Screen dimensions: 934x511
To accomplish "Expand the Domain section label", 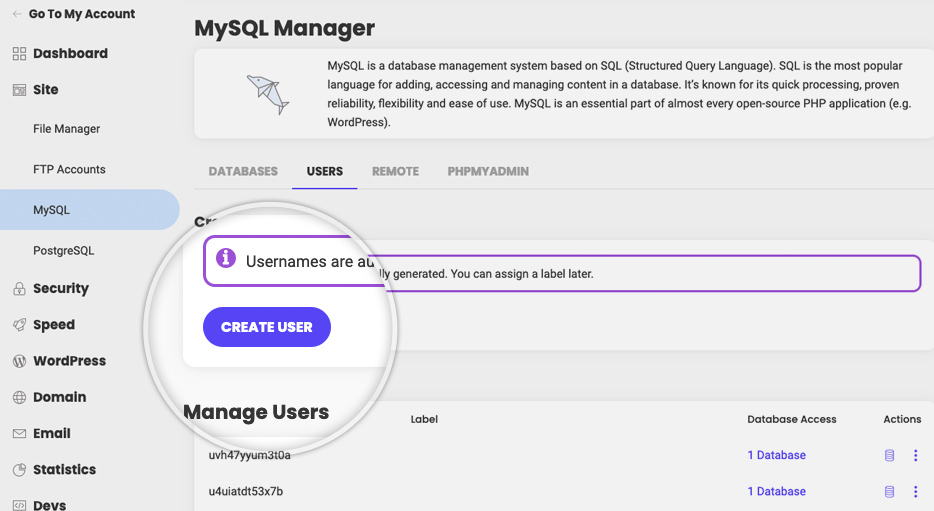I will point(60,397).
